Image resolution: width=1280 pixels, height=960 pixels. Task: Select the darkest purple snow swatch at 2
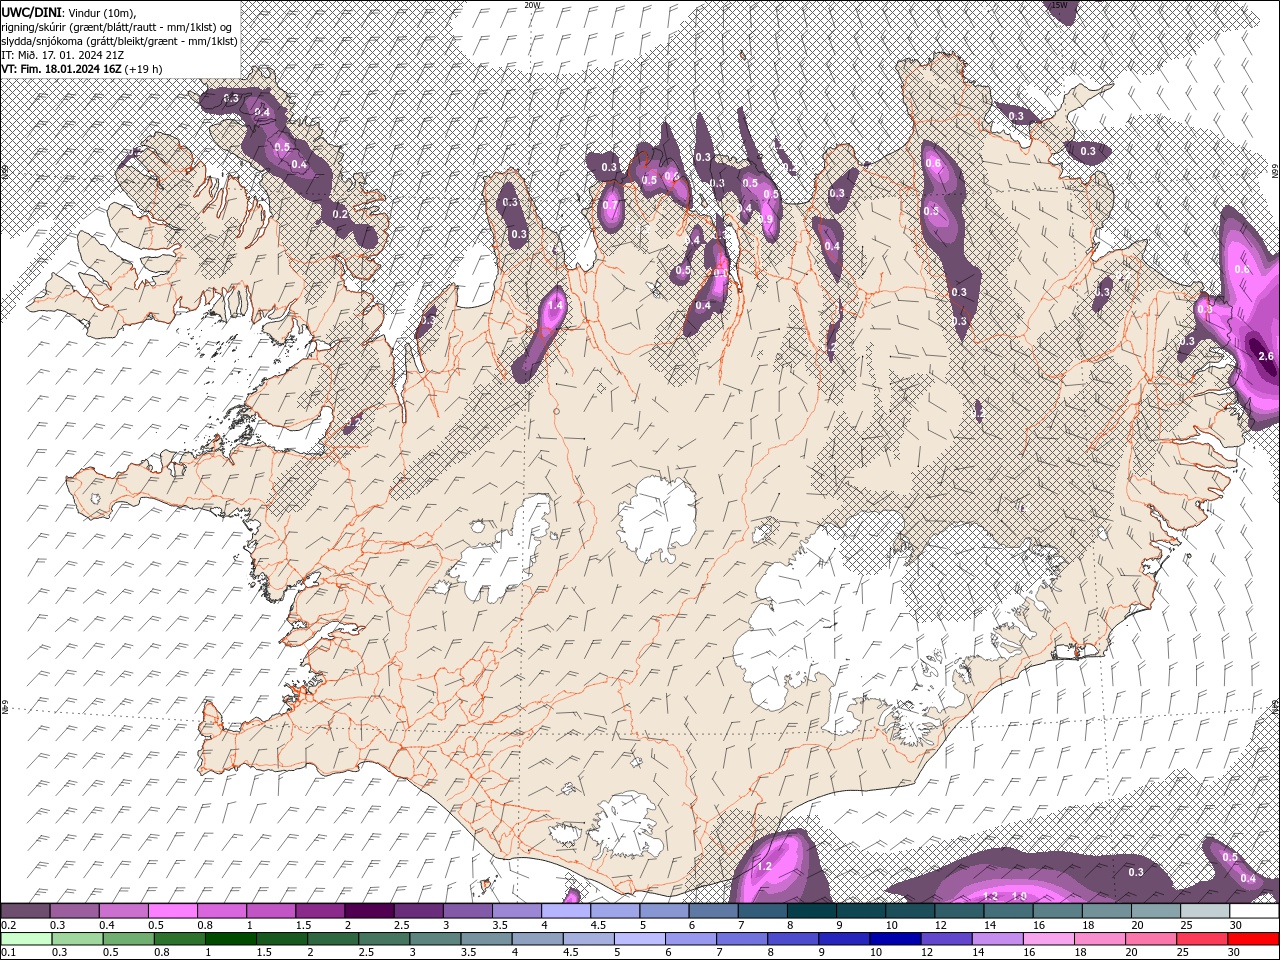369,911
